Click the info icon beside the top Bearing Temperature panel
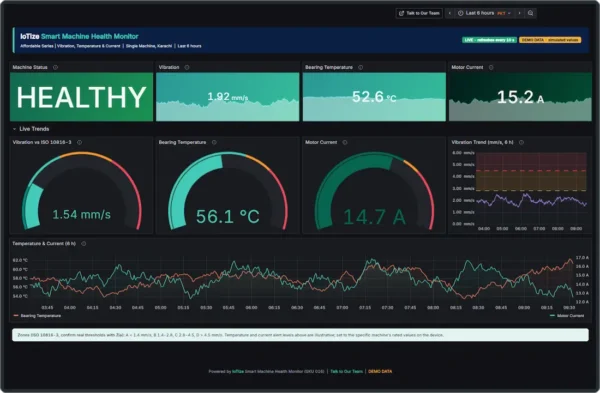The width and height of the screenshot is (600, 393). coord(360,67)
